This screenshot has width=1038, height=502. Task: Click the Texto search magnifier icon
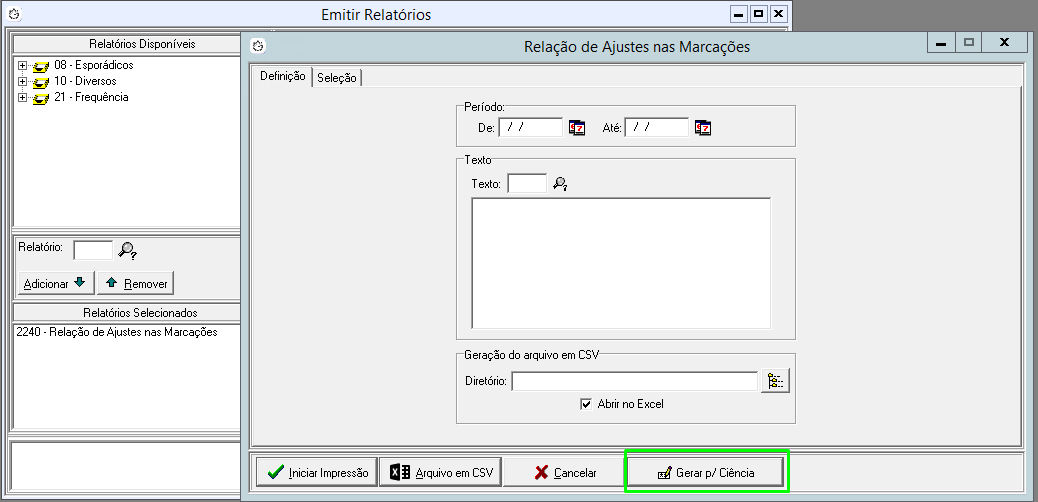click(561, 184)
